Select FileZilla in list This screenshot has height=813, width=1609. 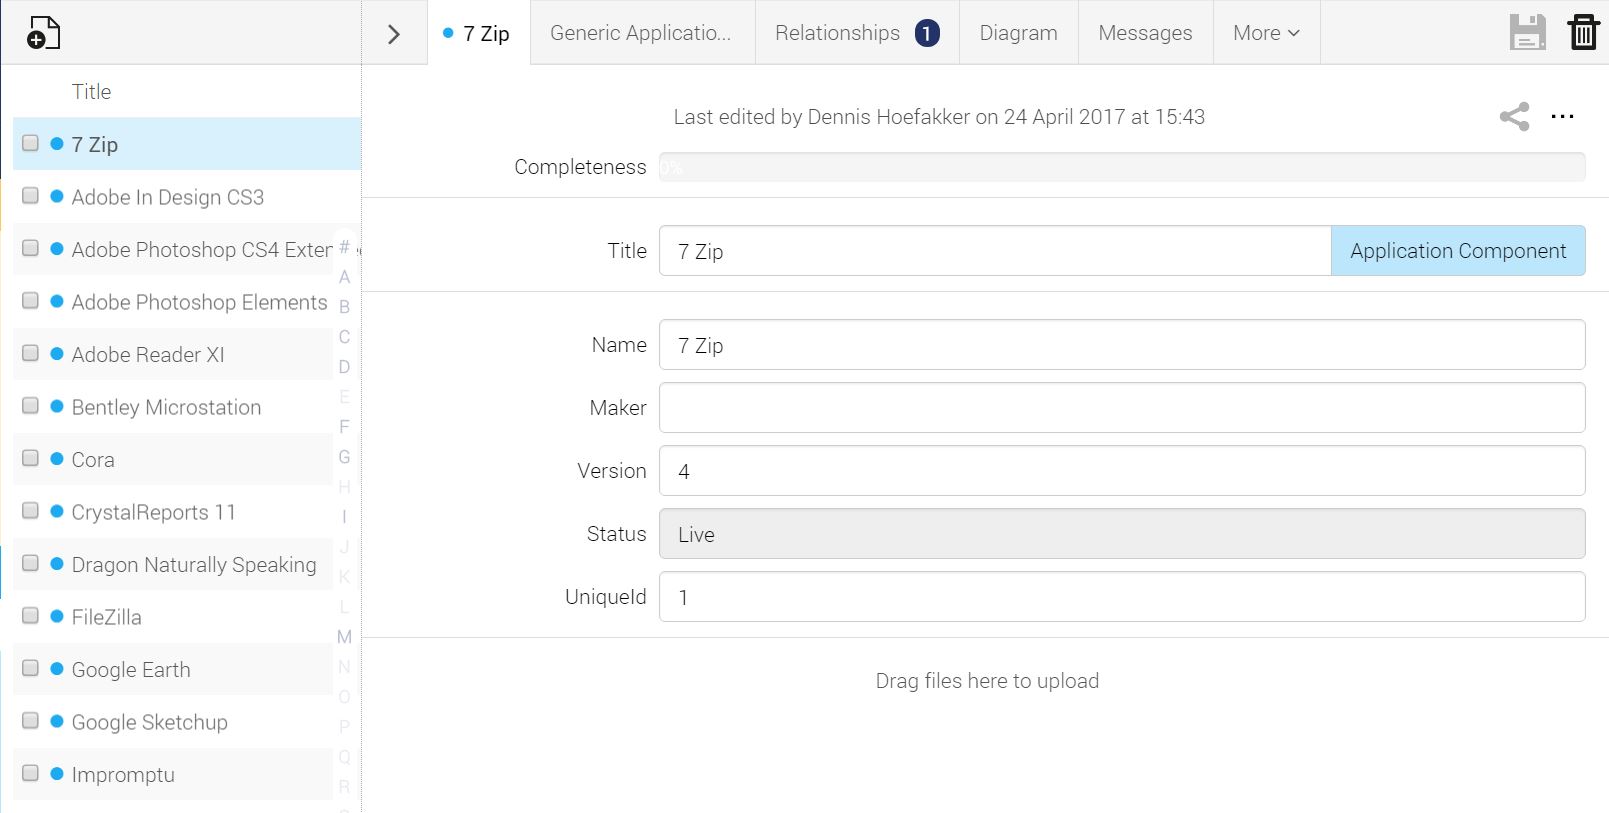[106, 617]
